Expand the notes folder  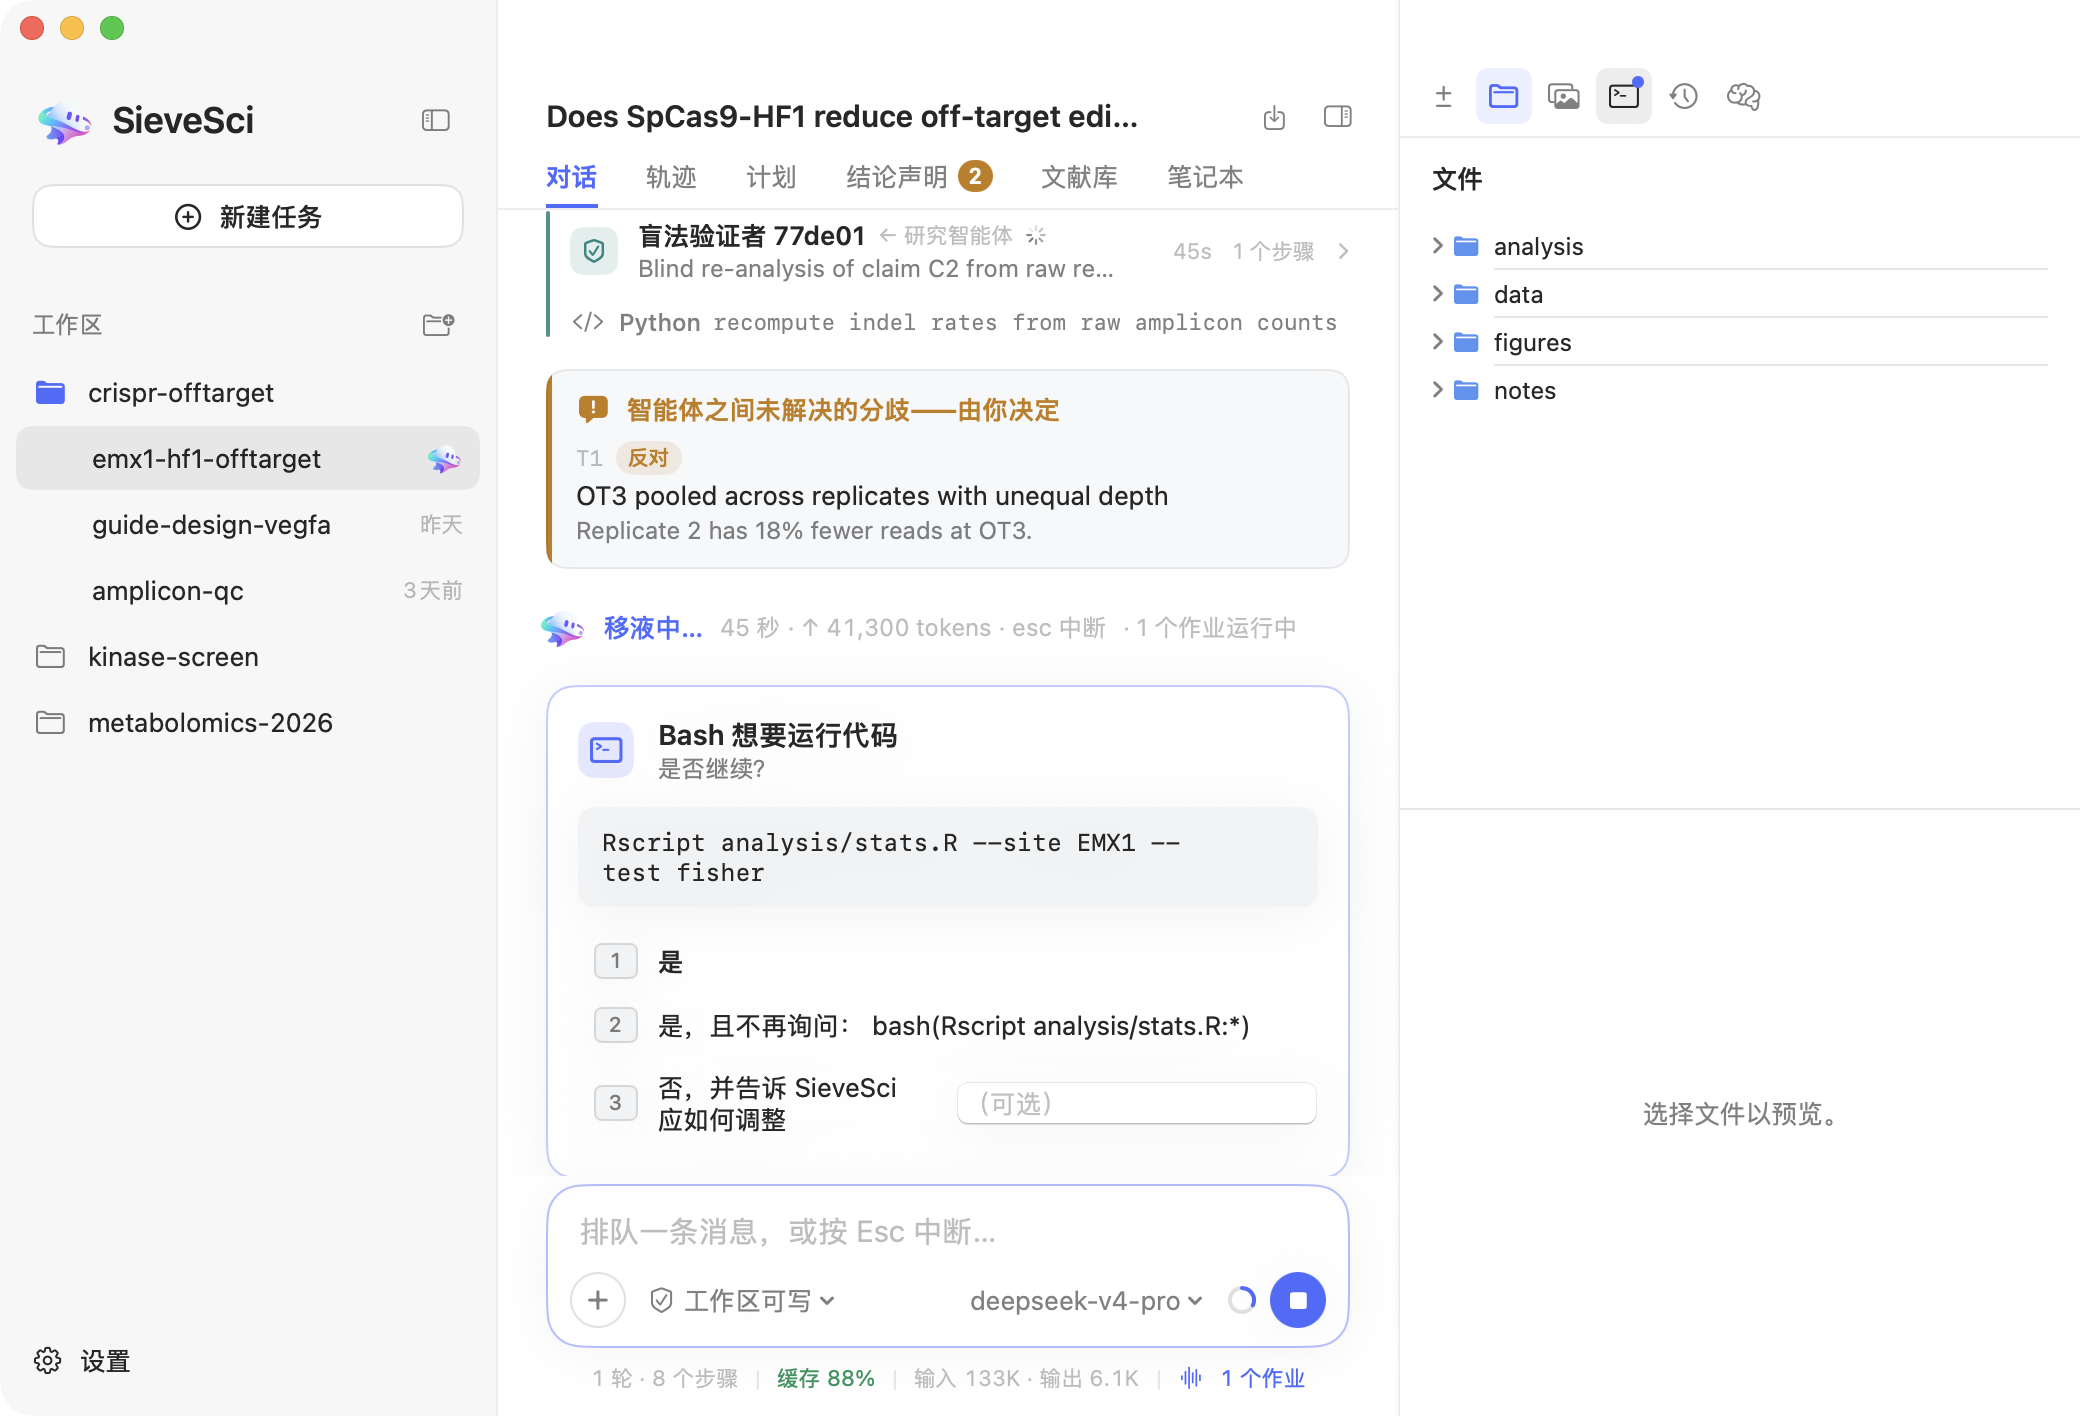pos(1438,390)
